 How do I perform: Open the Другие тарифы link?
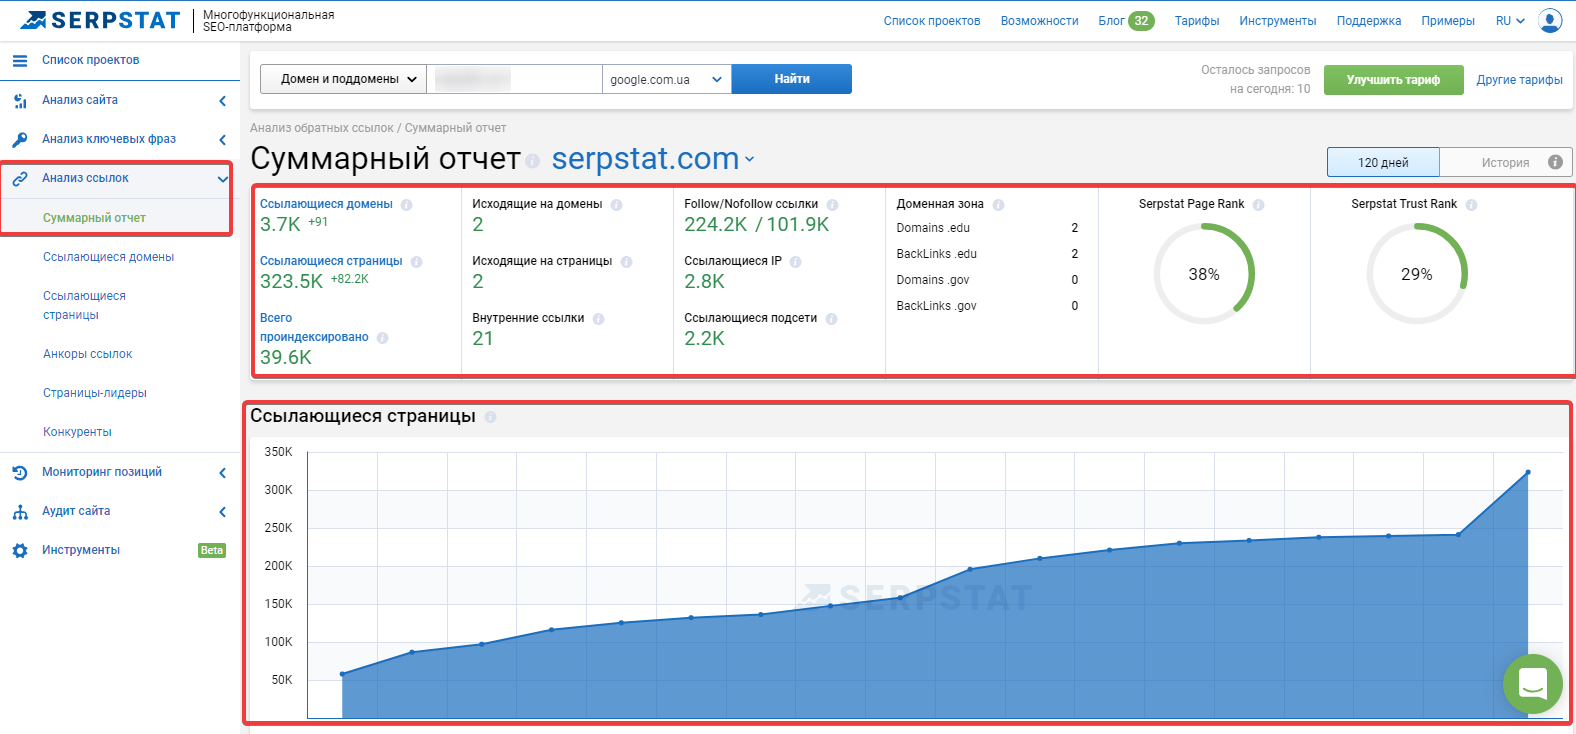(1519, 80)
